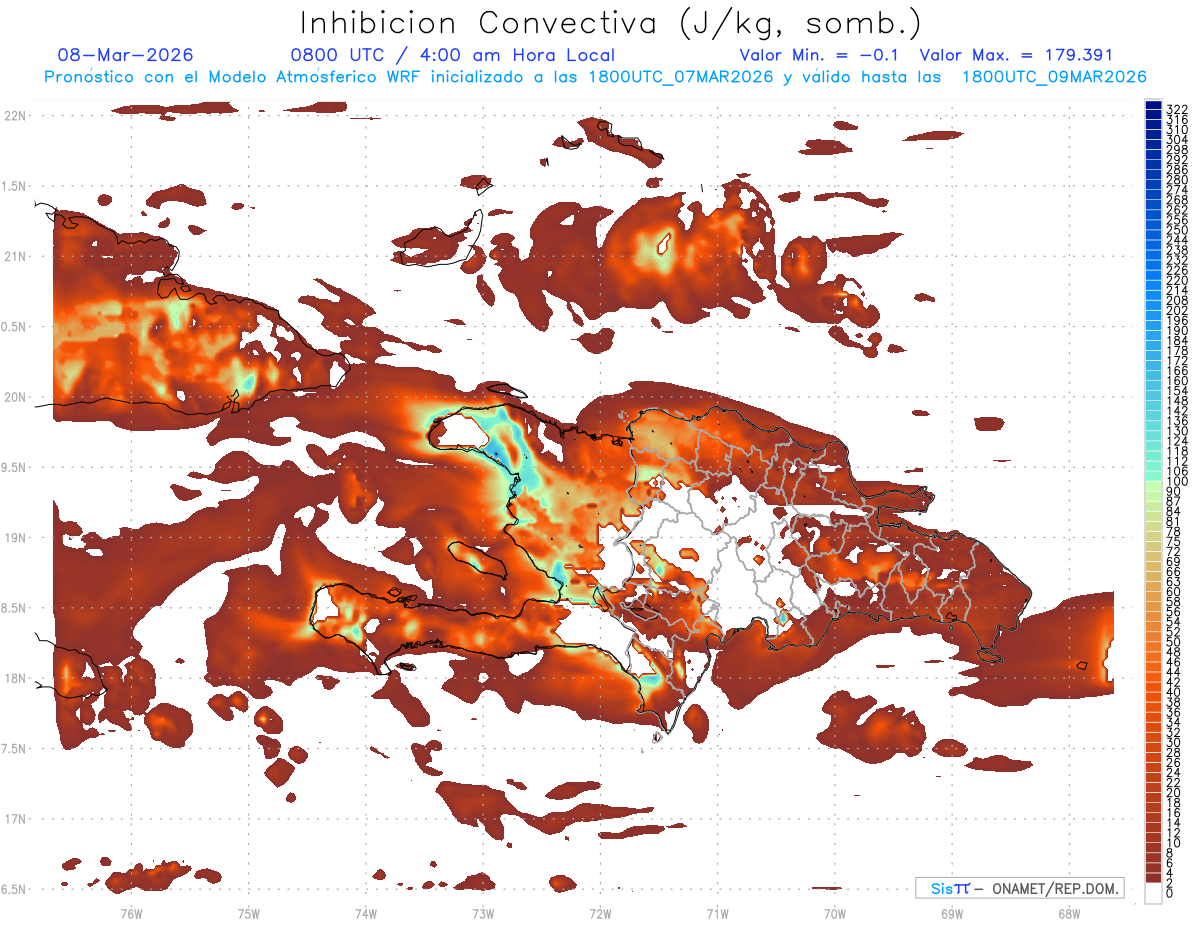Click the "72W" longitude label
The height and width of the screenshot is (927, 1200).
point(600,913)
